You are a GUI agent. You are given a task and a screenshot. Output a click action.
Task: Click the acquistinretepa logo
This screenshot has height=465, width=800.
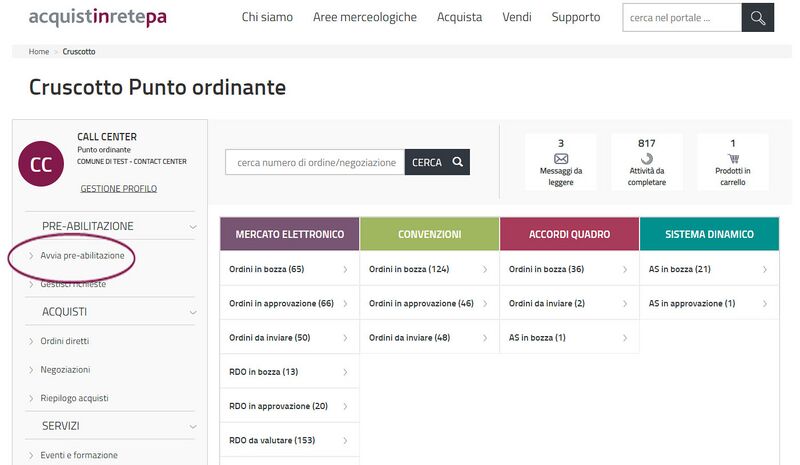[x=98, y=18]
